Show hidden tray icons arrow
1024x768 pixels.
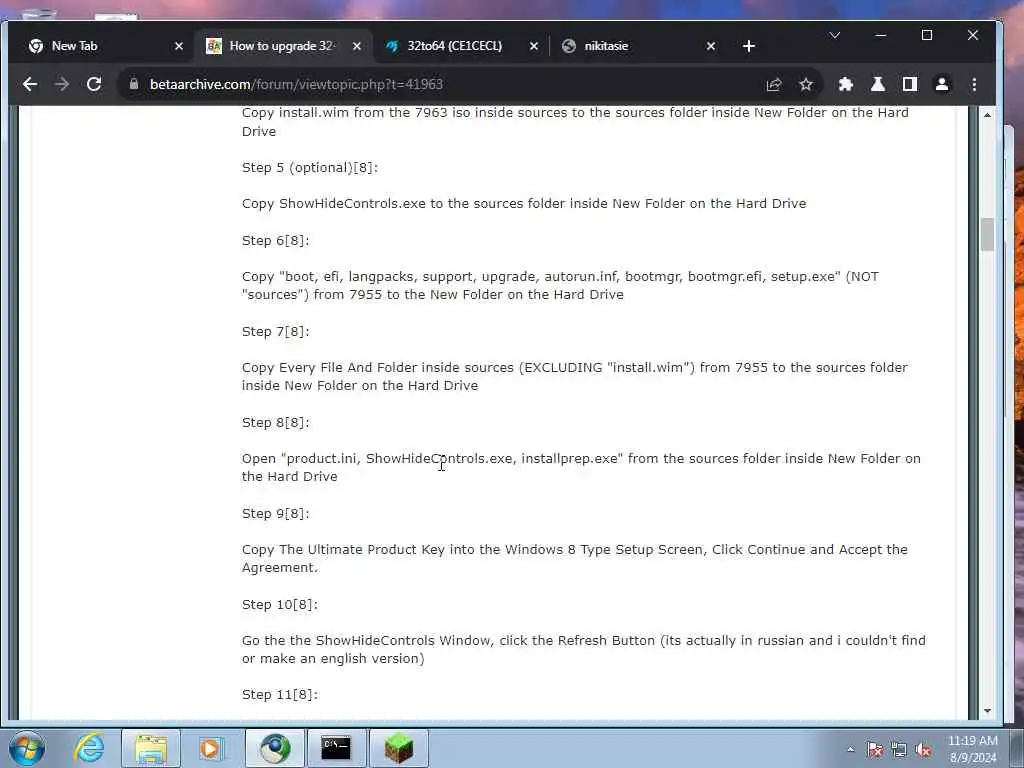pyautogui.click(x=850, y=749)
